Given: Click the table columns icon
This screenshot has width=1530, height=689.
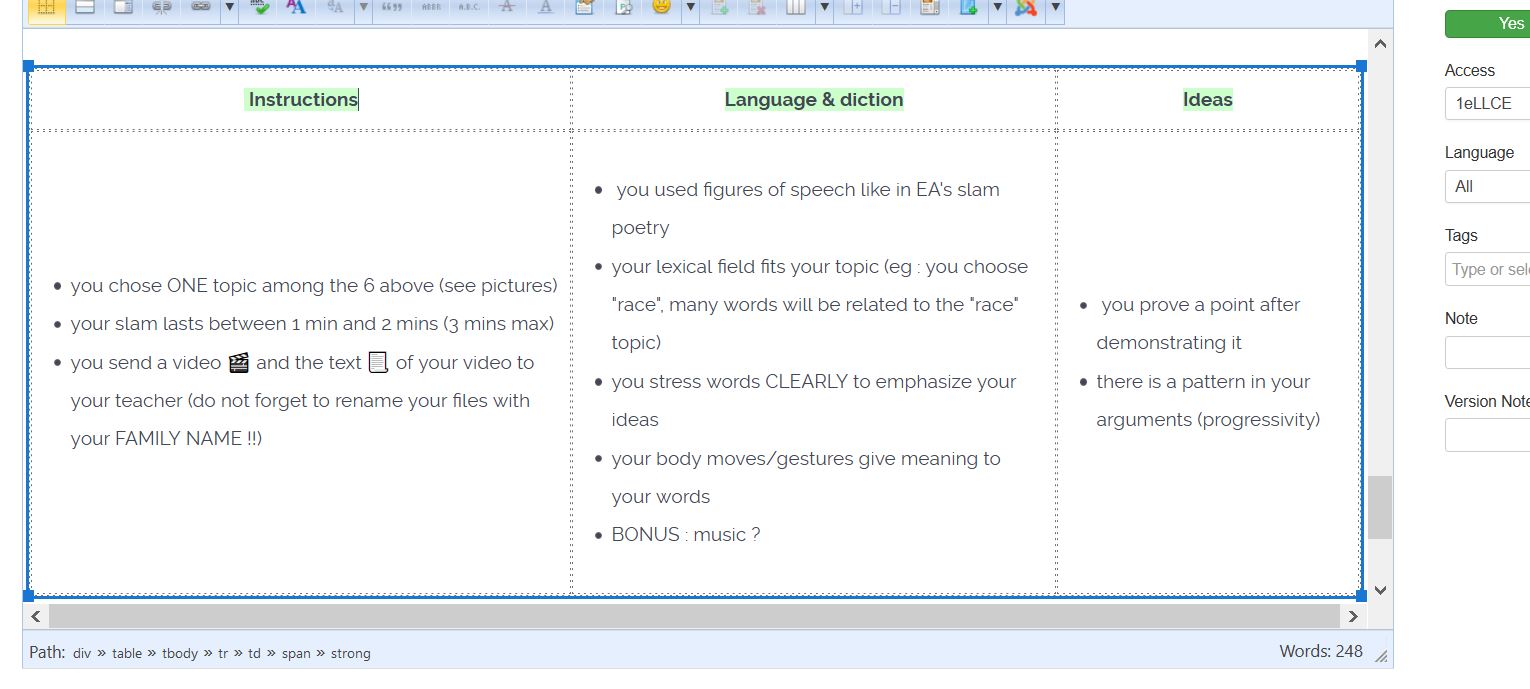Looking at the screenshot, I should click(x=796, y=8).
